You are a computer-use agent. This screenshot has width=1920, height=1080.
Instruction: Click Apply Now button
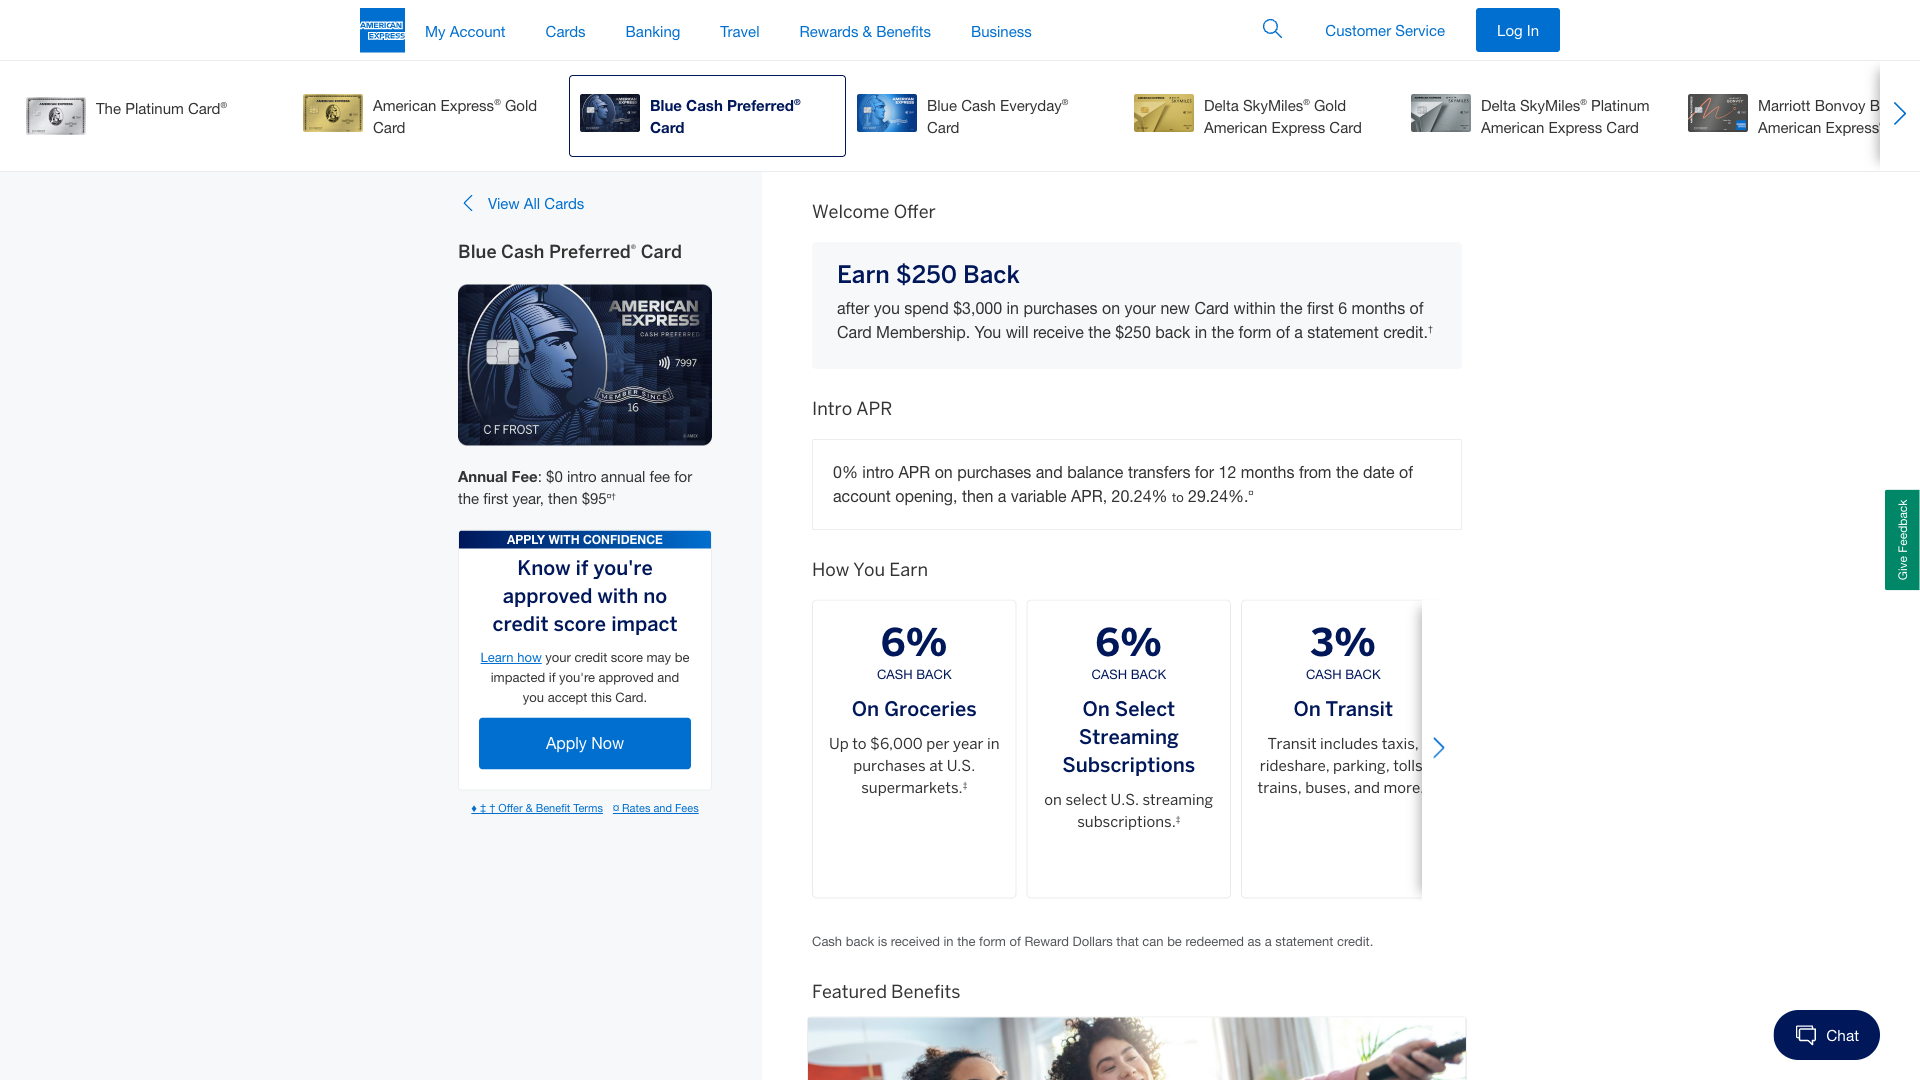(x=585, y=743)
